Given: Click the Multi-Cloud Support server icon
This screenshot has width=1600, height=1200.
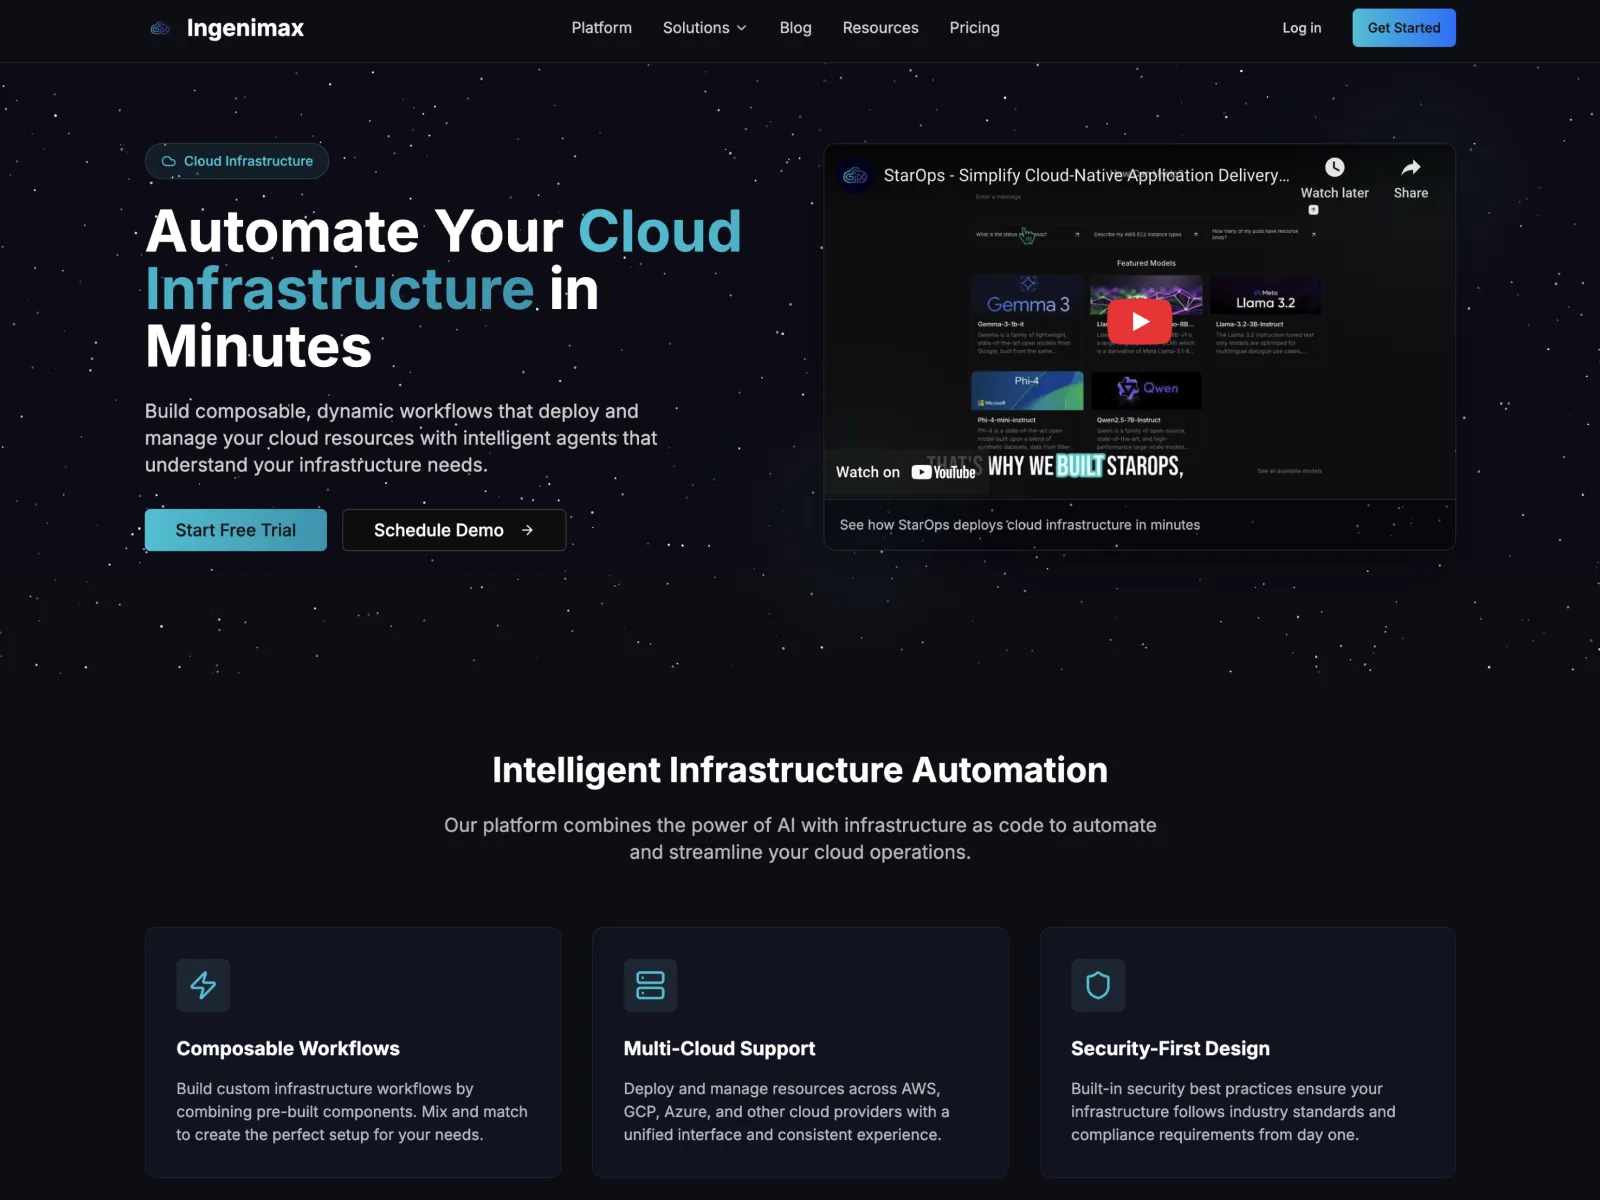Looking at the screenshot, I should [650, 985].
